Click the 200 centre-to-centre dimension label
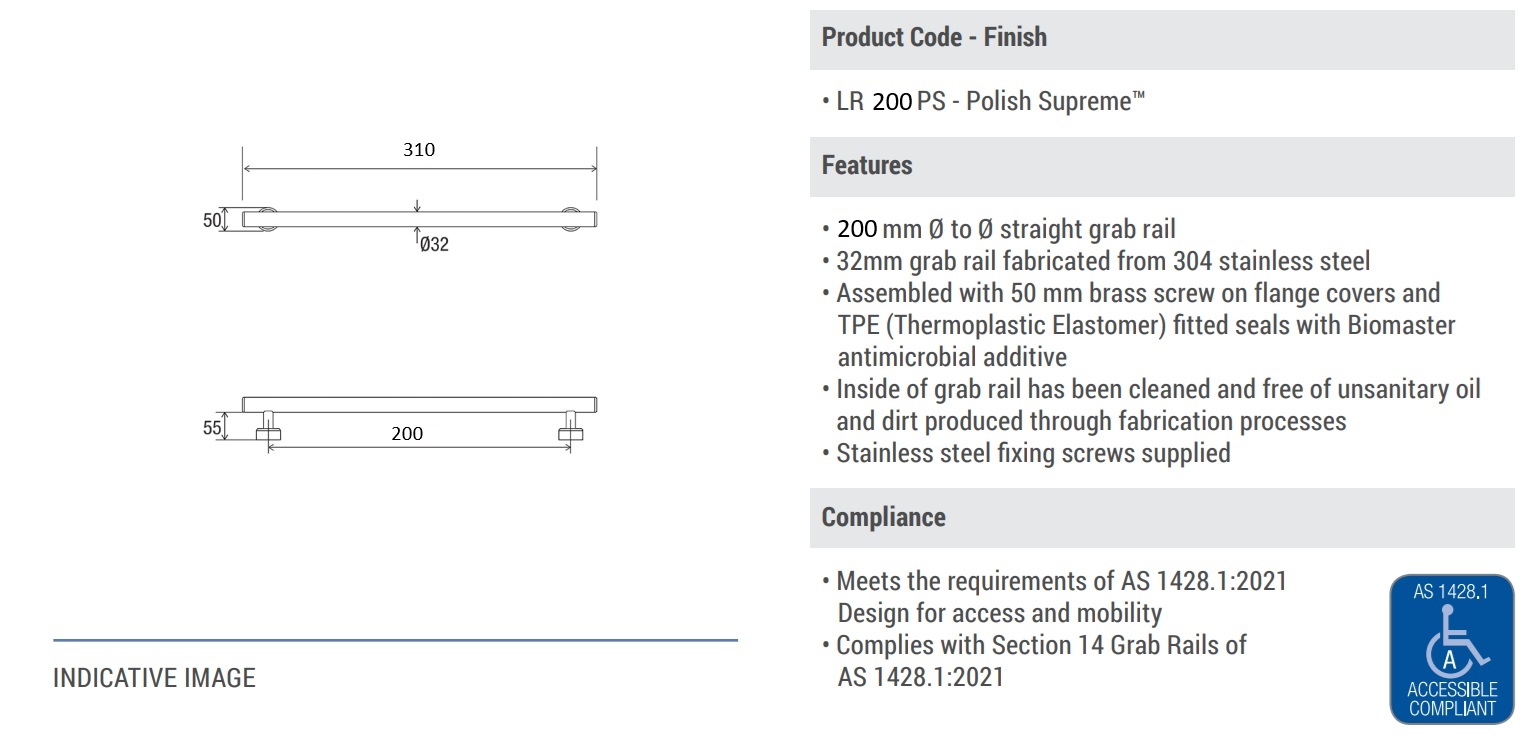This screenshot has height=736, width=1537. [x=407, y=434]
